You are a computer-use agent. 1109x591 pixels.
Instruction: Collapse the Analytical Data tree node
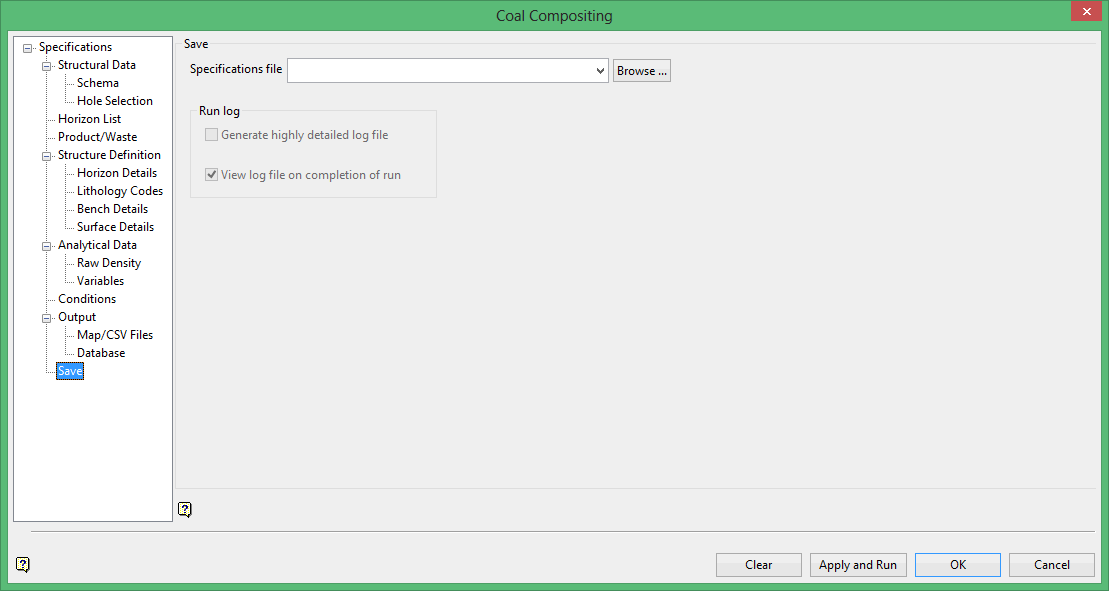tap(47, 246)
